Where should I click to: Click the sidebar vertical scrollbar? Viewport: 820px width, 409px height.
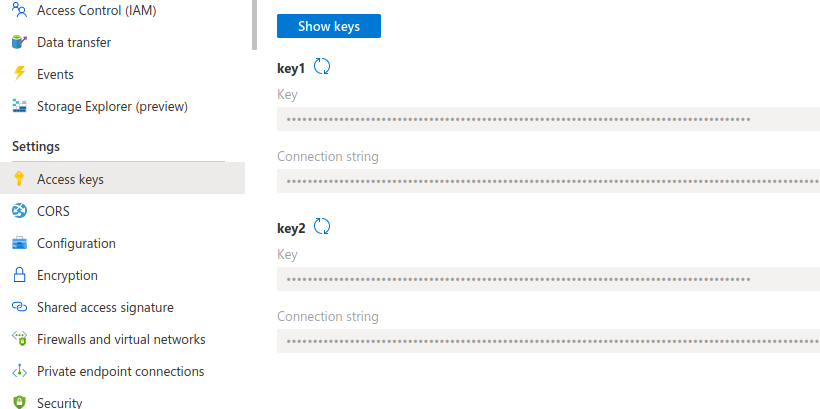coord(255,25)
